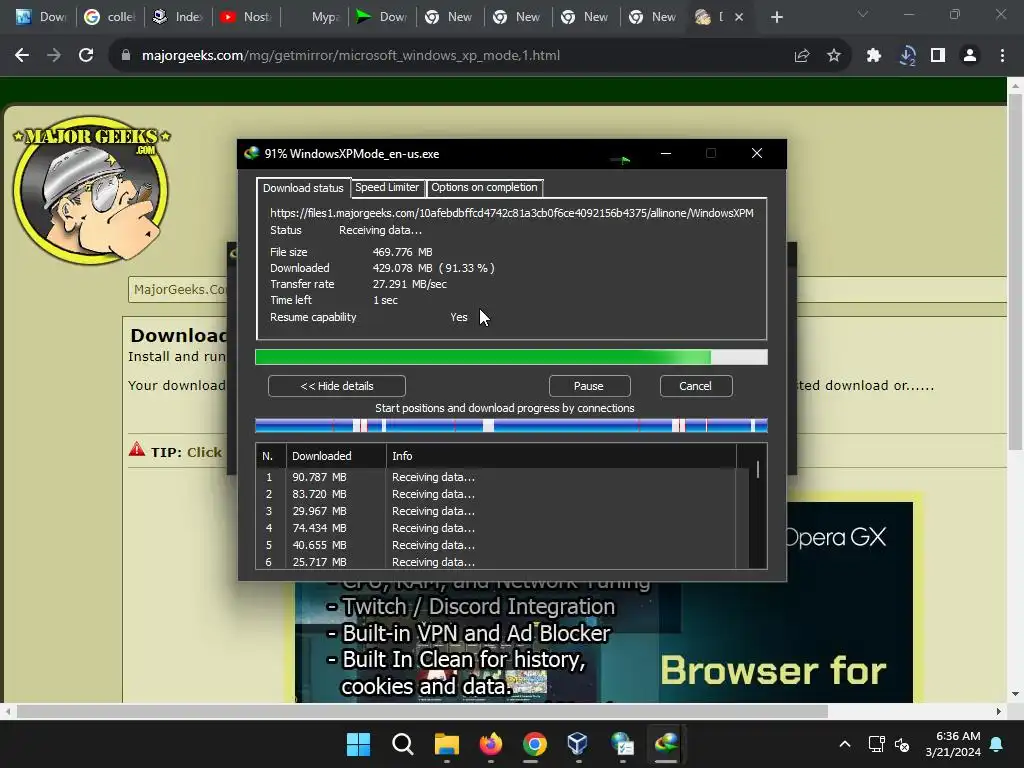
Task: Click the green download progress bar
Action: [x=511, y=357]
